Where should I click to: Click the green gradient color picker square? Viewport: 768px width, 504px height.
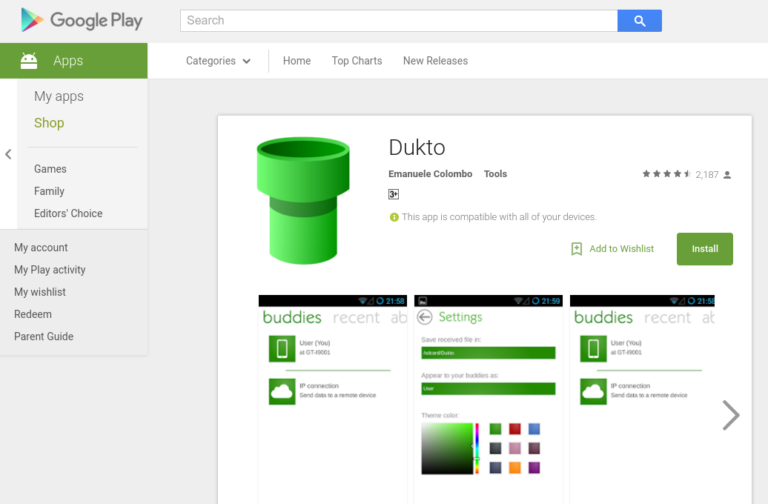[447, 449]
